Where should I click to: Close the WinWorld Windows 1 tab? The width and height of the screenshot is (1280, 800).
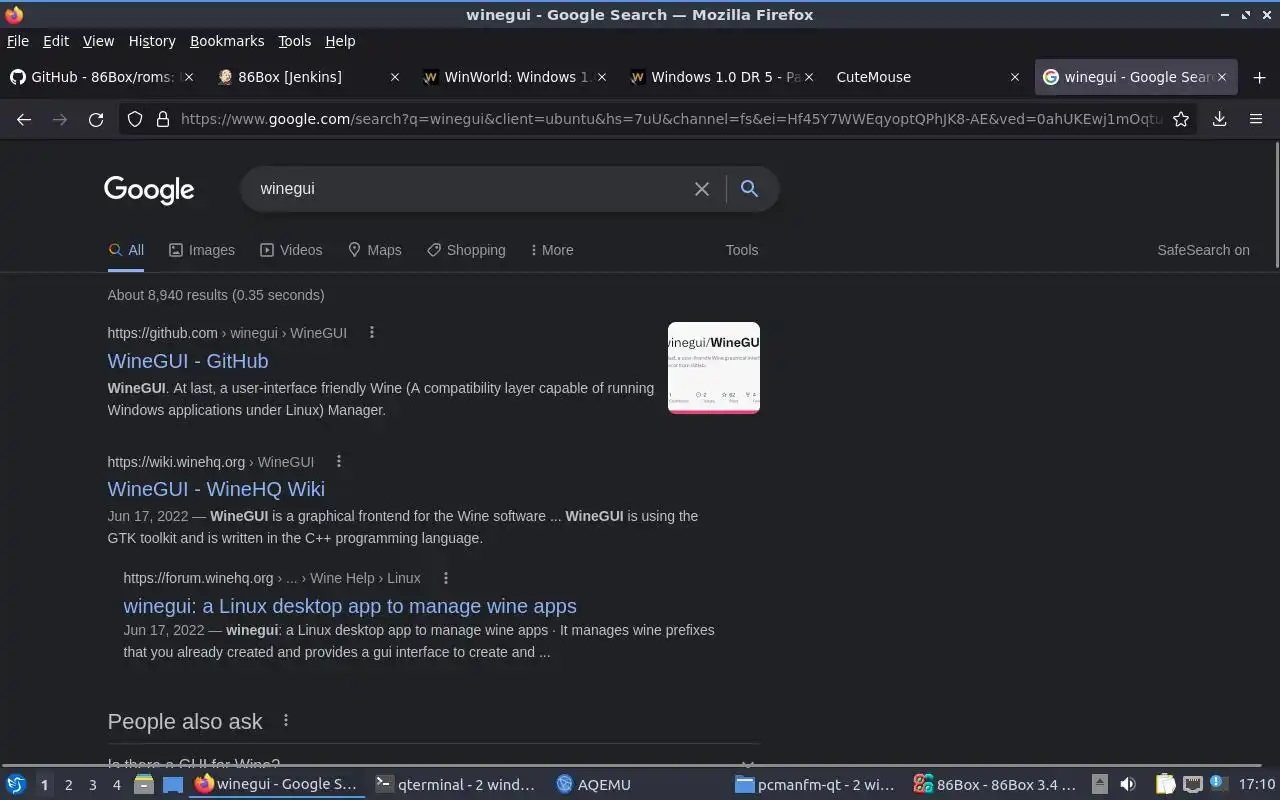(601, 77)
